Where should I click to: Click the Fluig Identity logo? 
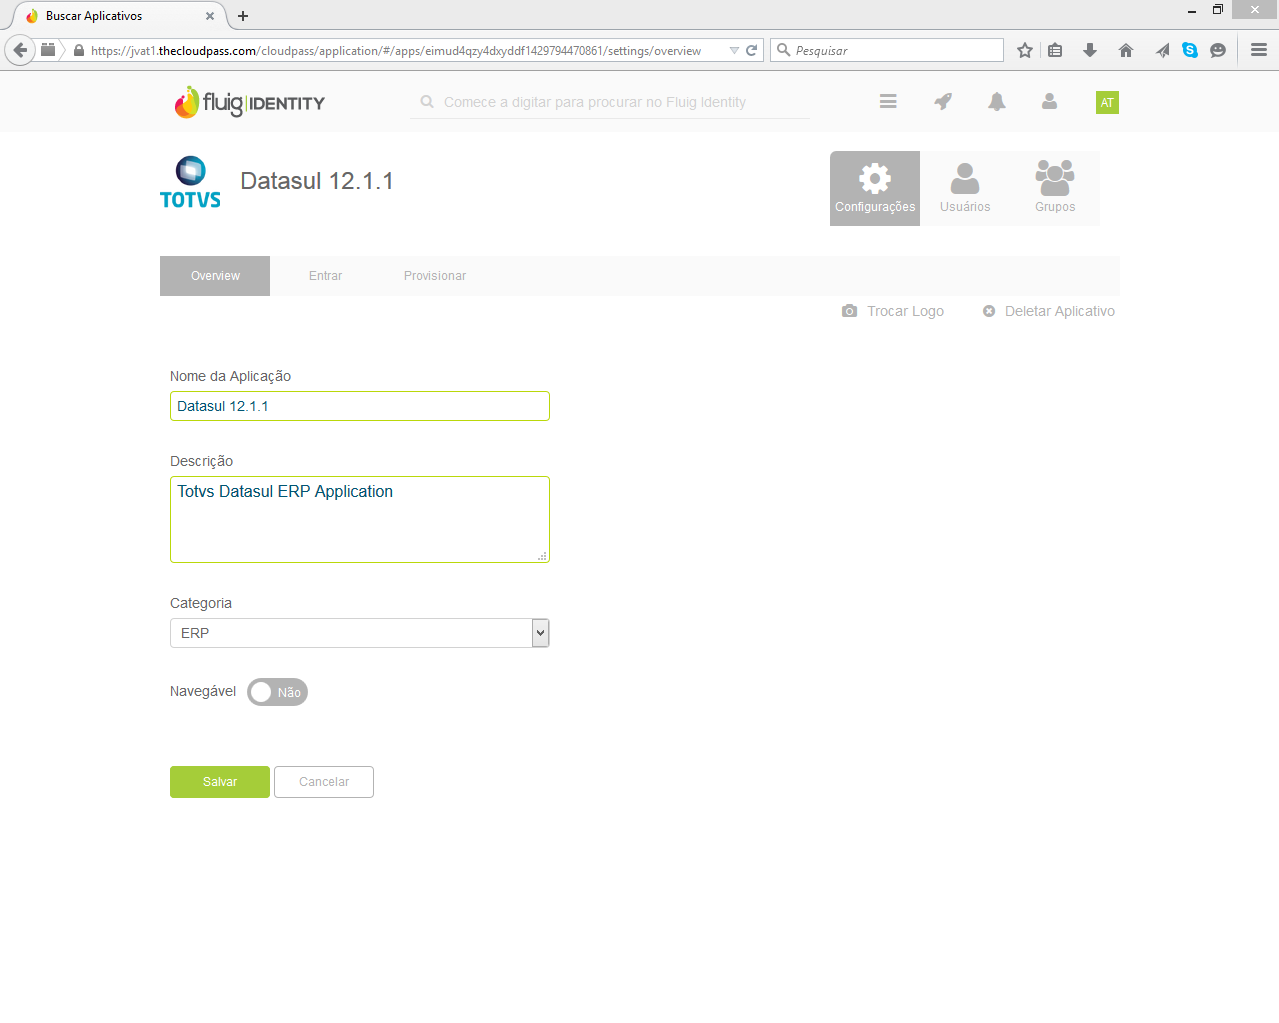click(x=250, y=102)
